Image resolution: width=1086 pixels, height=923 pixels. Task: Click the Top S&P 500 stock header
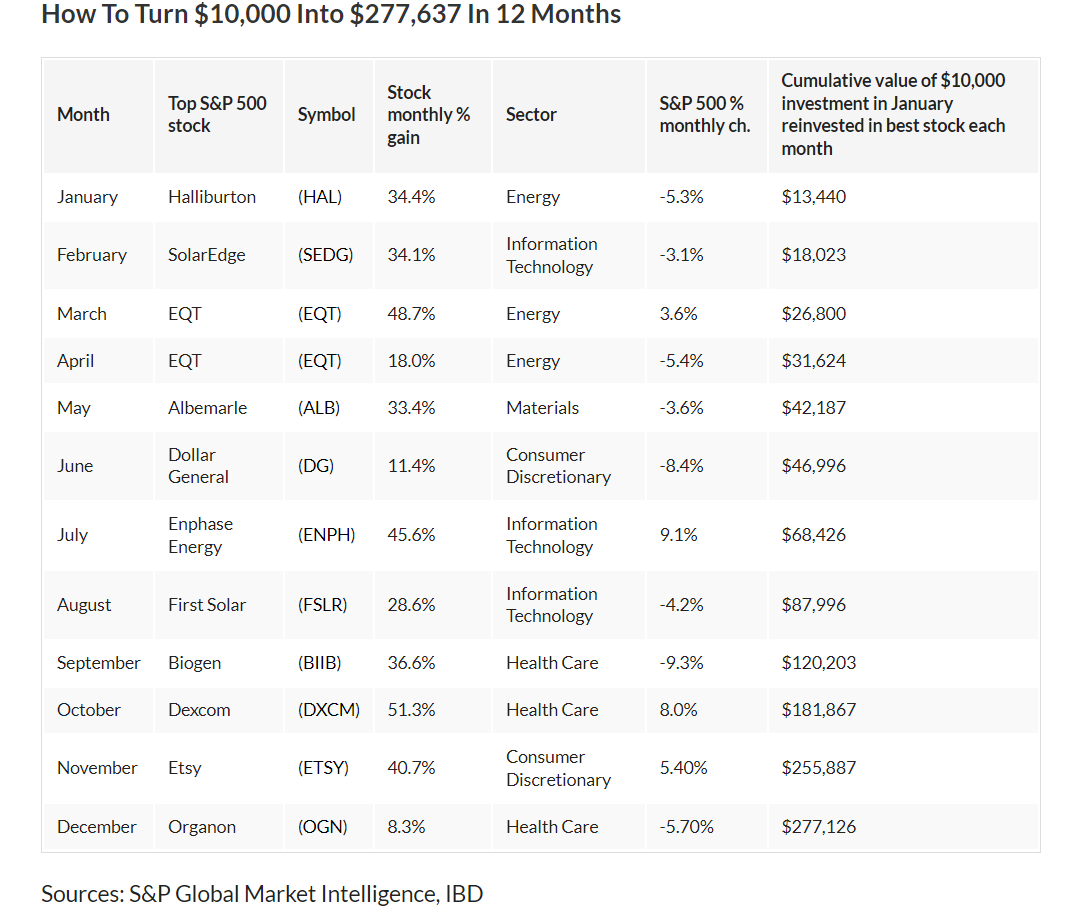click(x=217, y=115)
